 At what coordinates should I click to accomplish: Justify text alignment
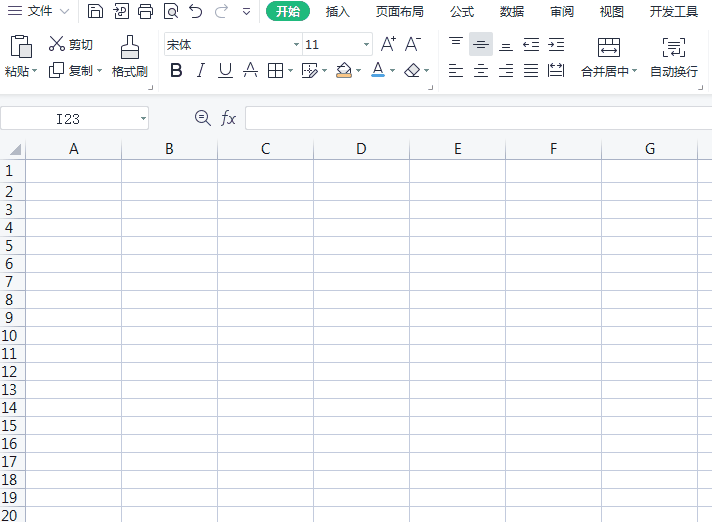point(531,71)
